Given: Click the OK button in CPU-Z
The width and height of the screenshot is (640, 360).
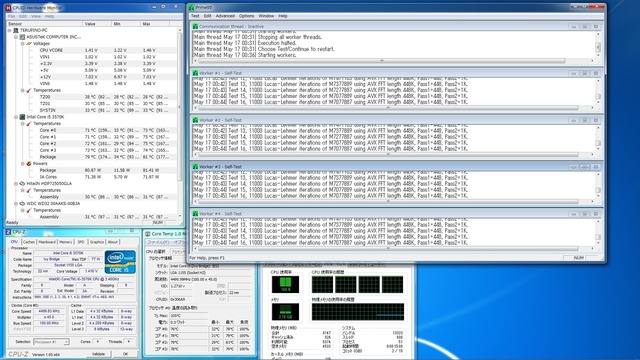Looking at the screenshot, I should pyautogui.click(x=125, y=354).
